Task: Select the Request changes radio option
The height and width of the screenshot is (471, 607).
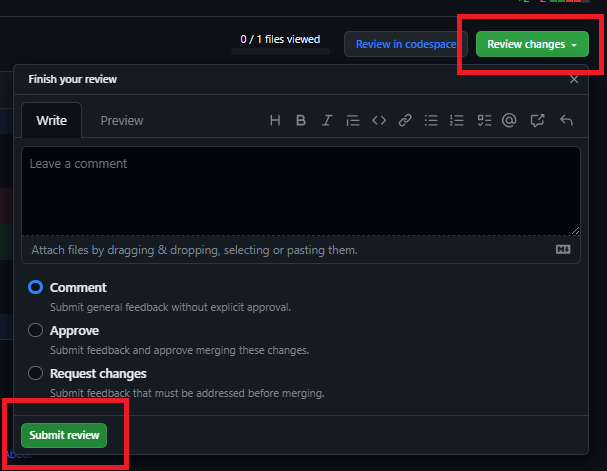Action: (36, 373)
